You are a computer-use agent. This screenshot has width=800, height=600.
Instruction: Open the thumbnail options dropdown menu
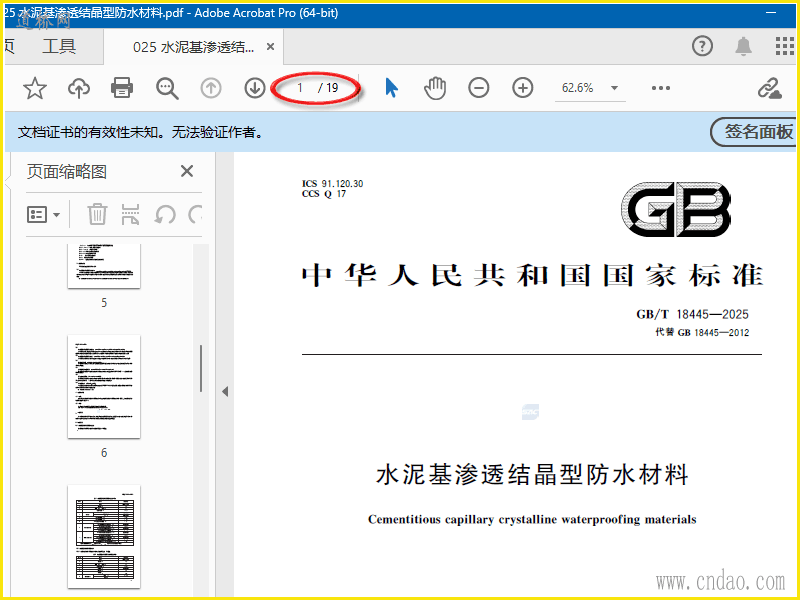point(43,214)
